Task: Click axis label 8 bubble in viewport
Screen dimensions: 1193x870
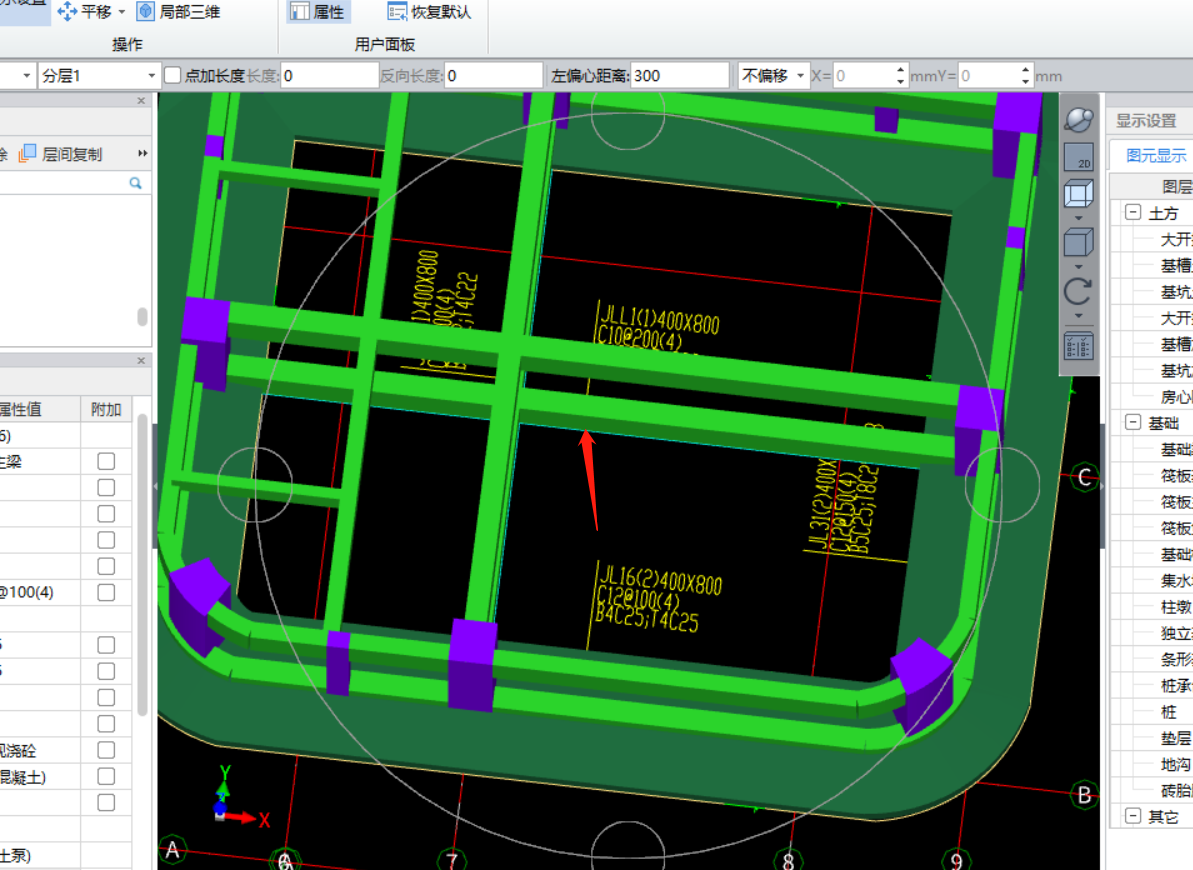Action: [x=788, y=860]
